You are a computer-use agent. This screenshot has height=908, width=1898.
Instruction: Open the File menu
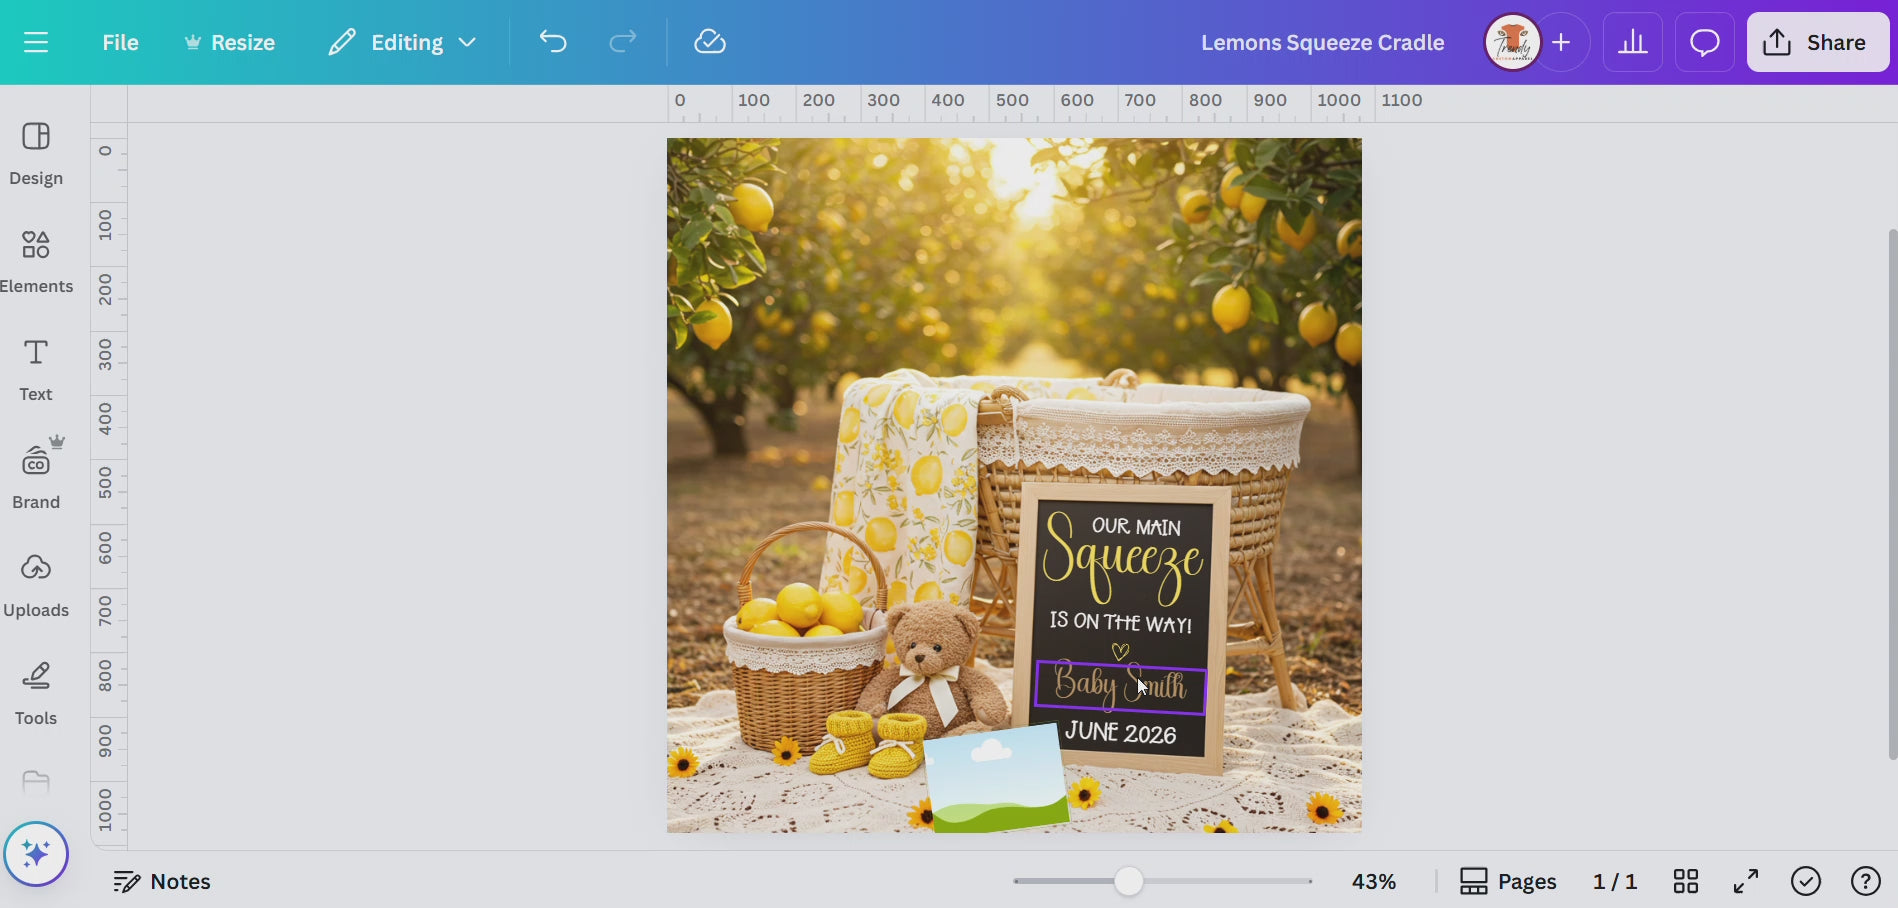[x=120, y=42]
